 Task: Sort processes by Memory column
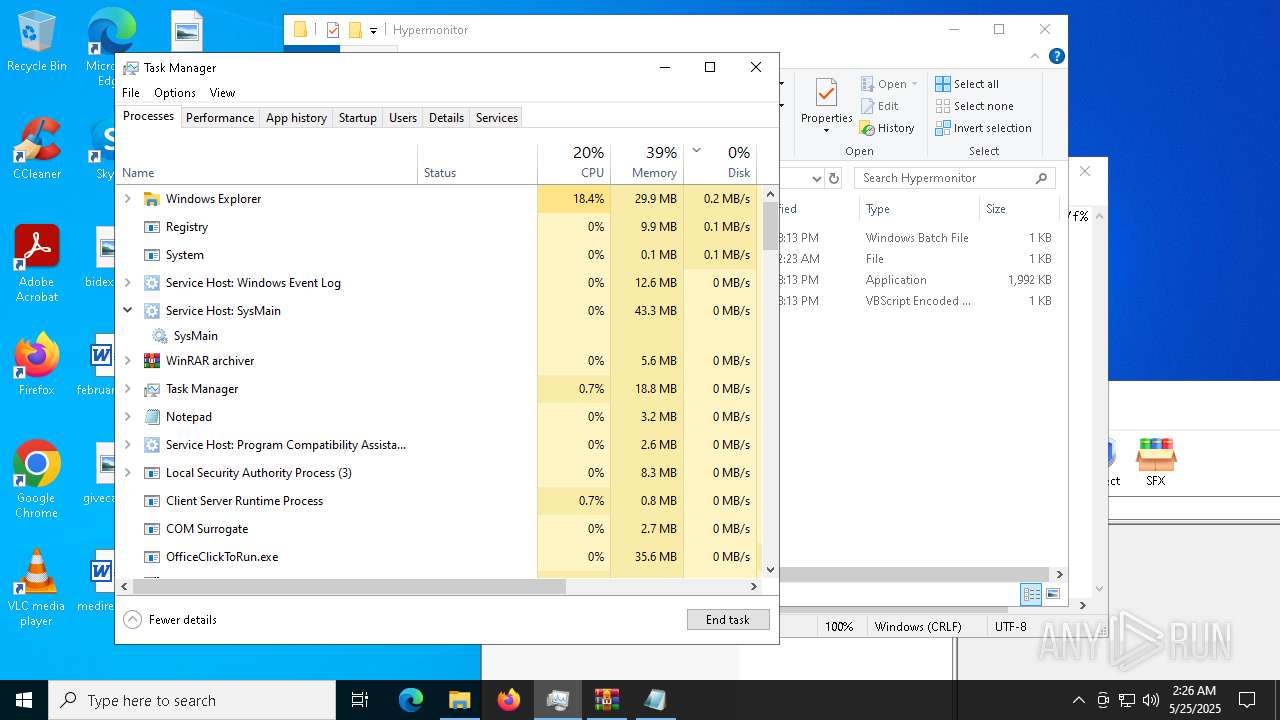click(x=647, y=164)
